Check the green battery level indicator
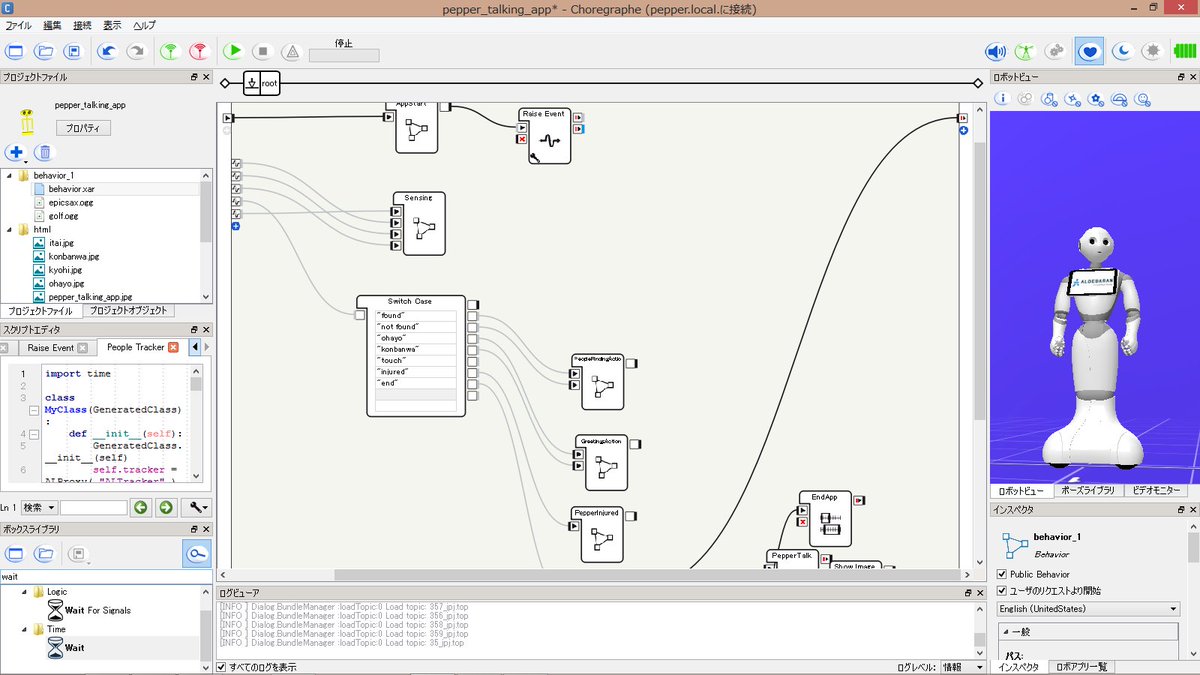 tap(1184, 51)
